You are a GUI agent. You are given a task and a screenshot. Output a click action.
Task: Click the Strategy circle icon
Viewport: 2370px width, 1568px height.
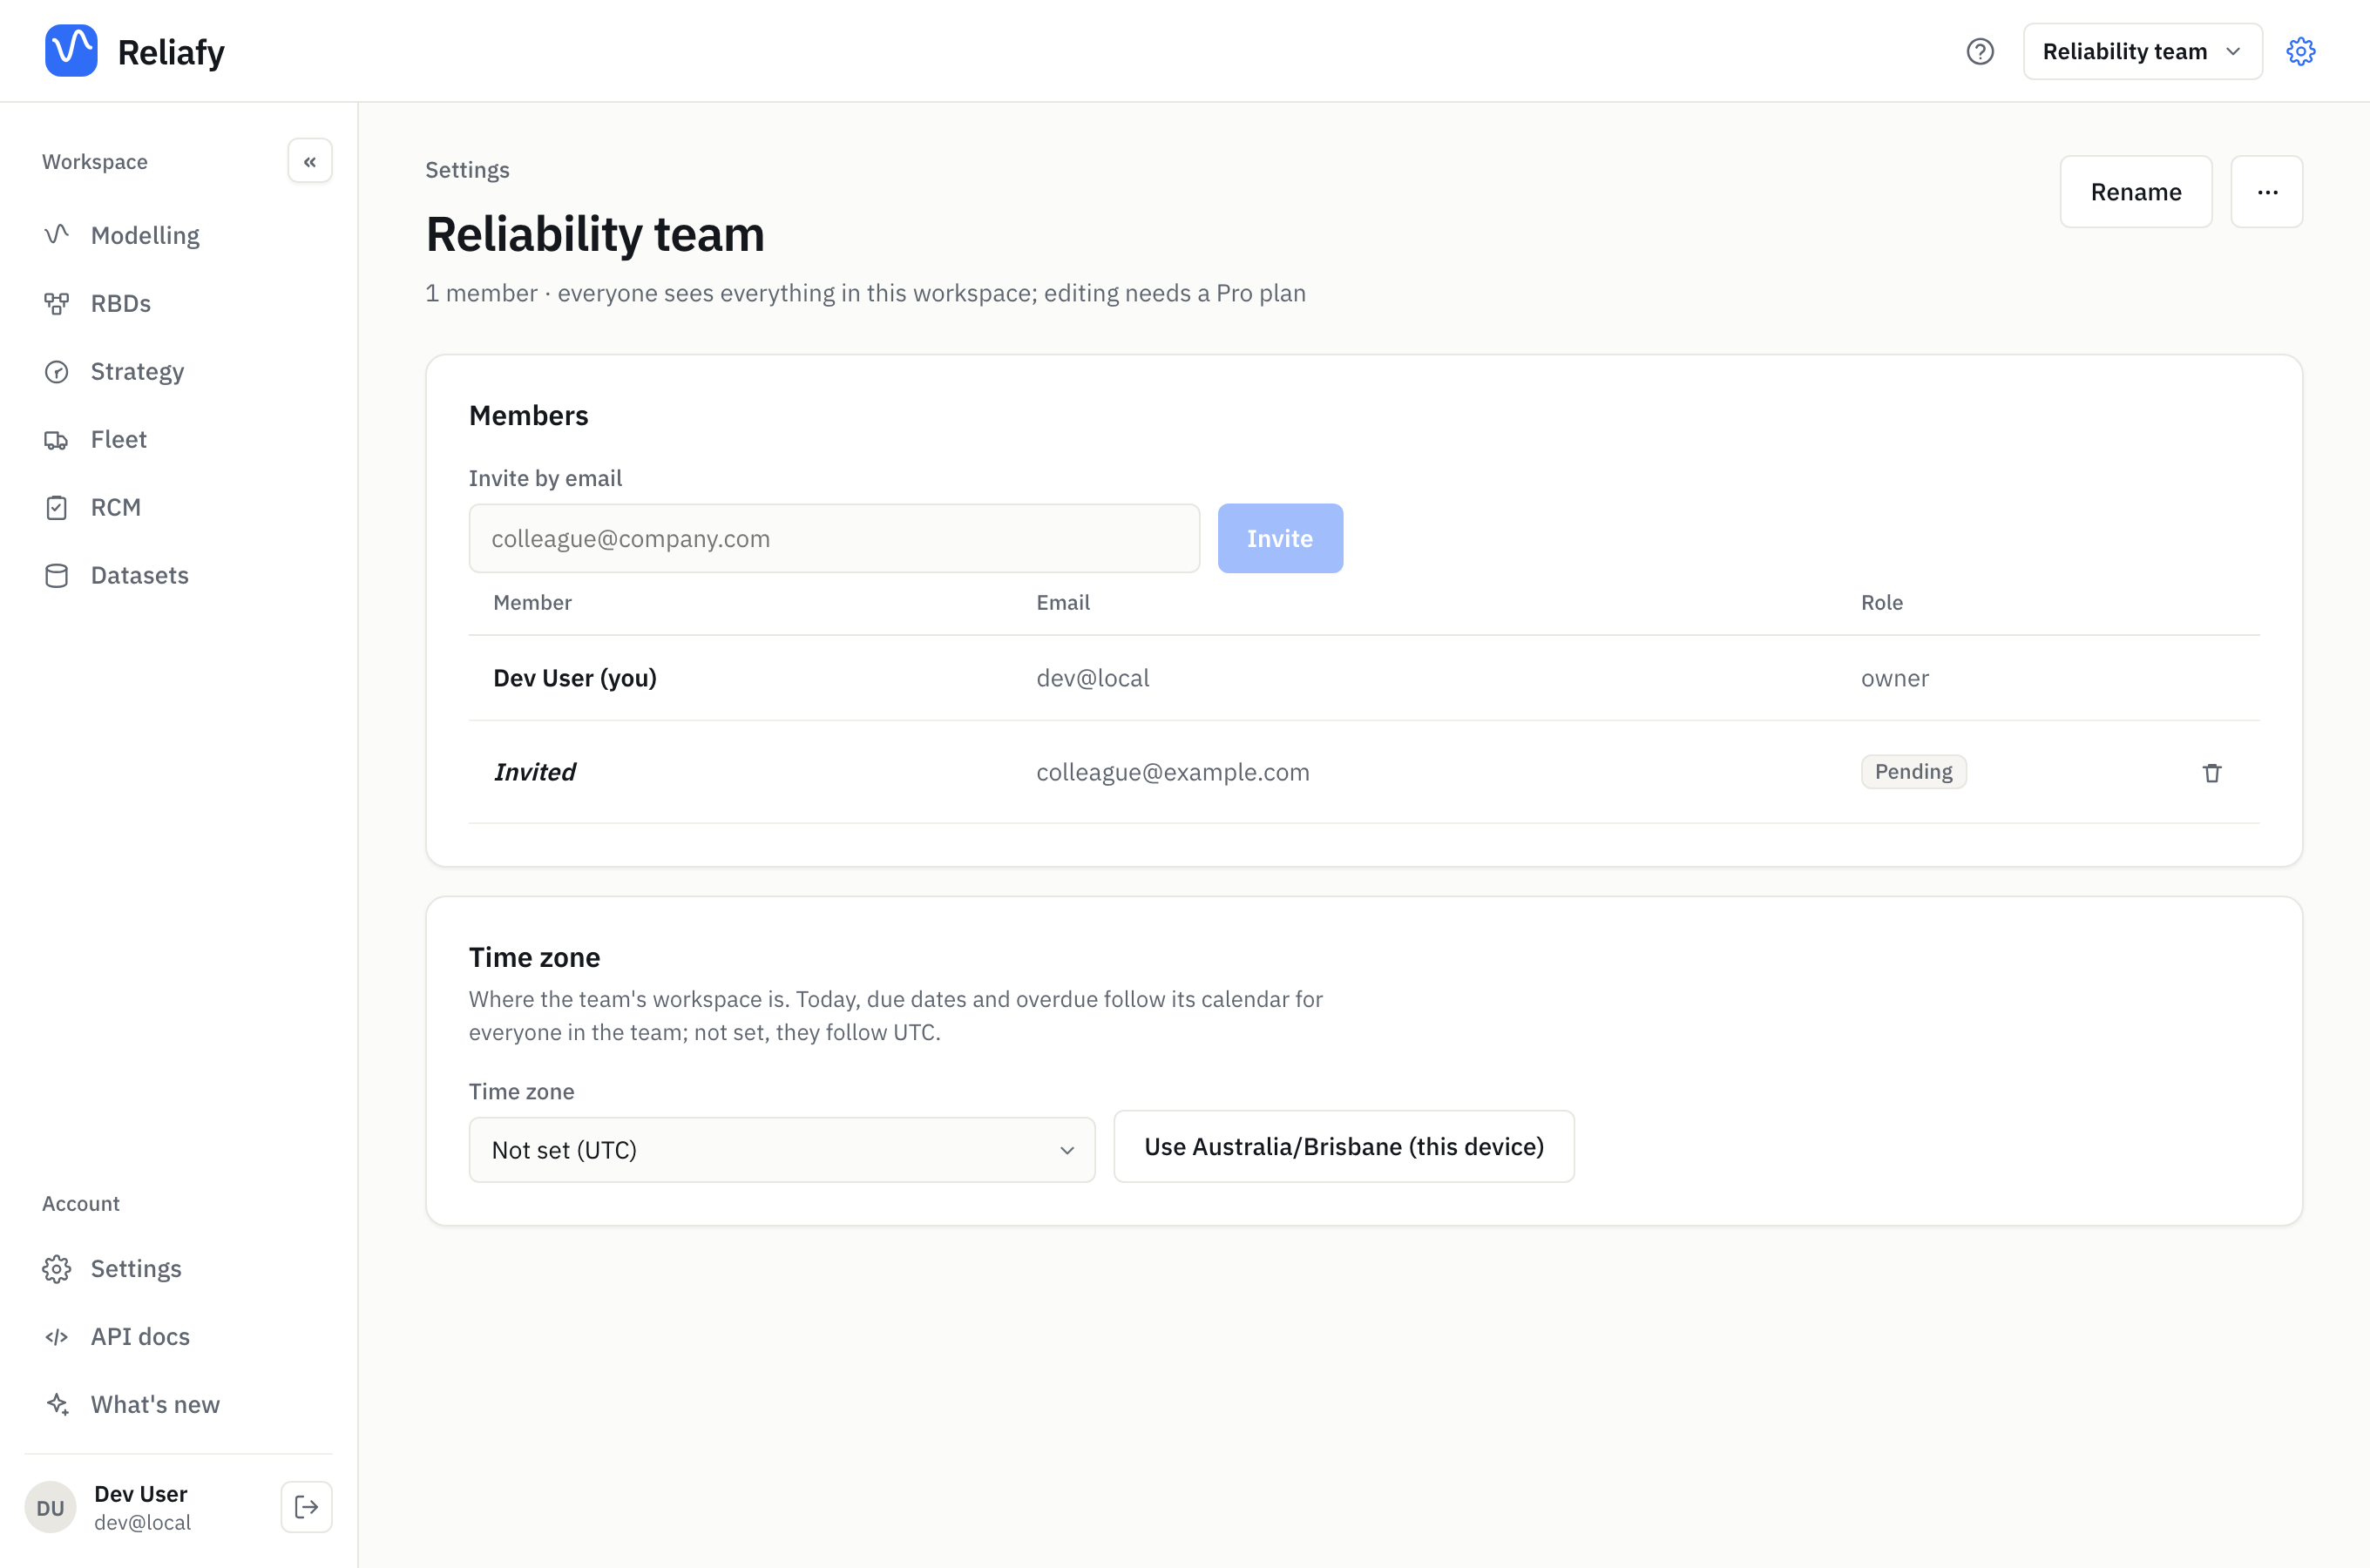point(57,371)
